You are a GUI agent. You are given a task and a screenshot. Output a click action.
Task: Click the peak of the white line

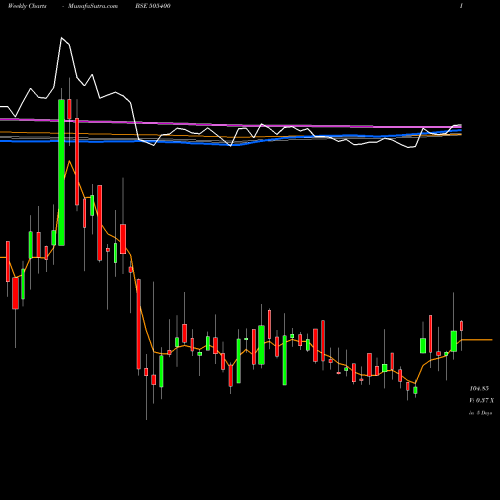[x=62, y=38]
